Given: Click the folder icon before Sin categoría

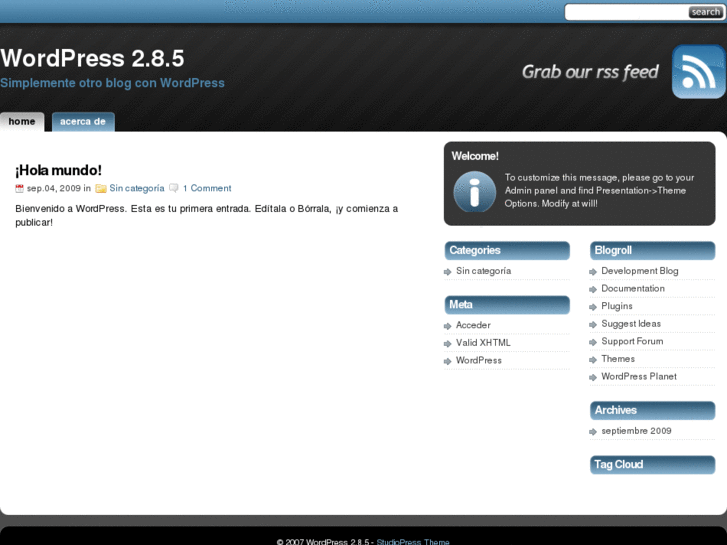Looking at the screenshot, I should (x=101, y=188).
